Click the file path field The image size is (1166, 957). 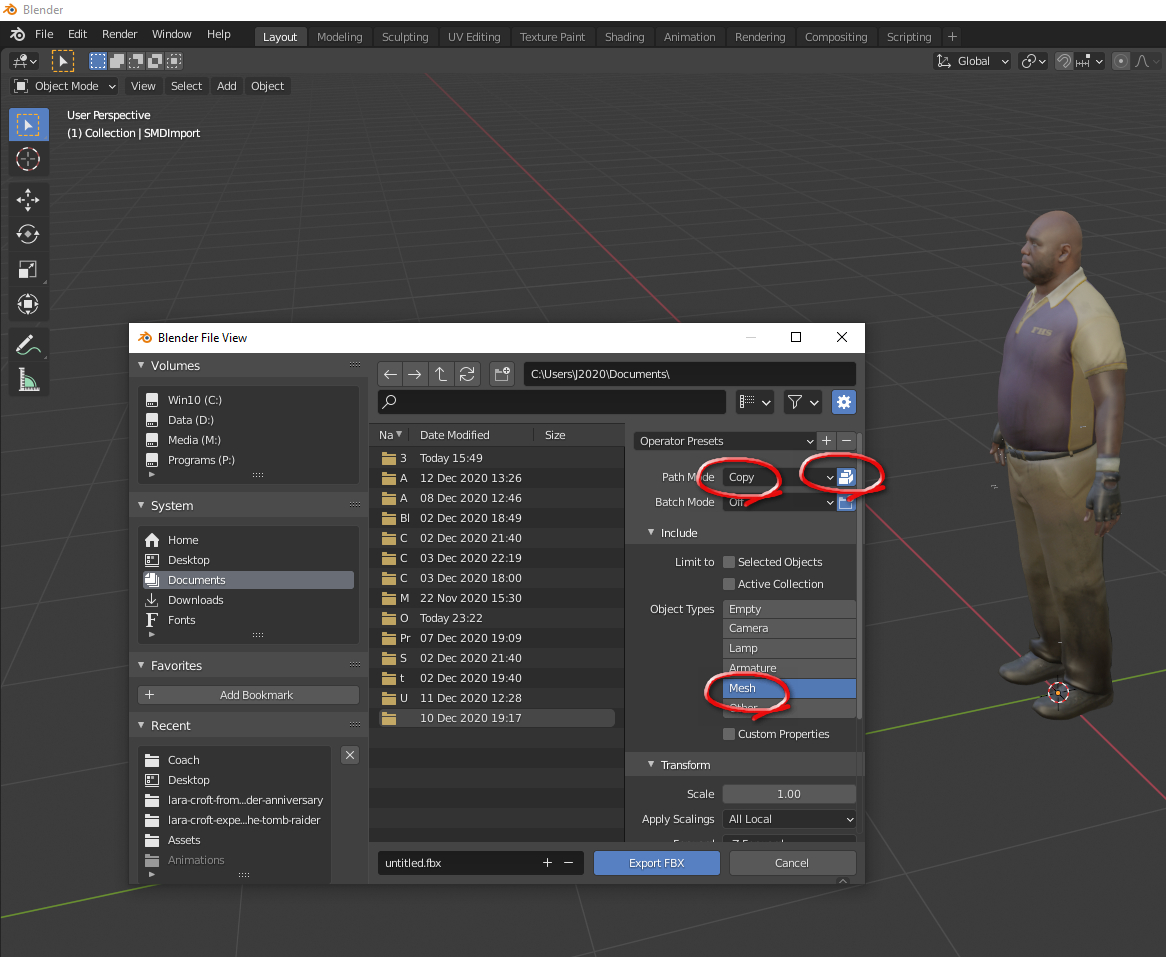coord(690,374)
